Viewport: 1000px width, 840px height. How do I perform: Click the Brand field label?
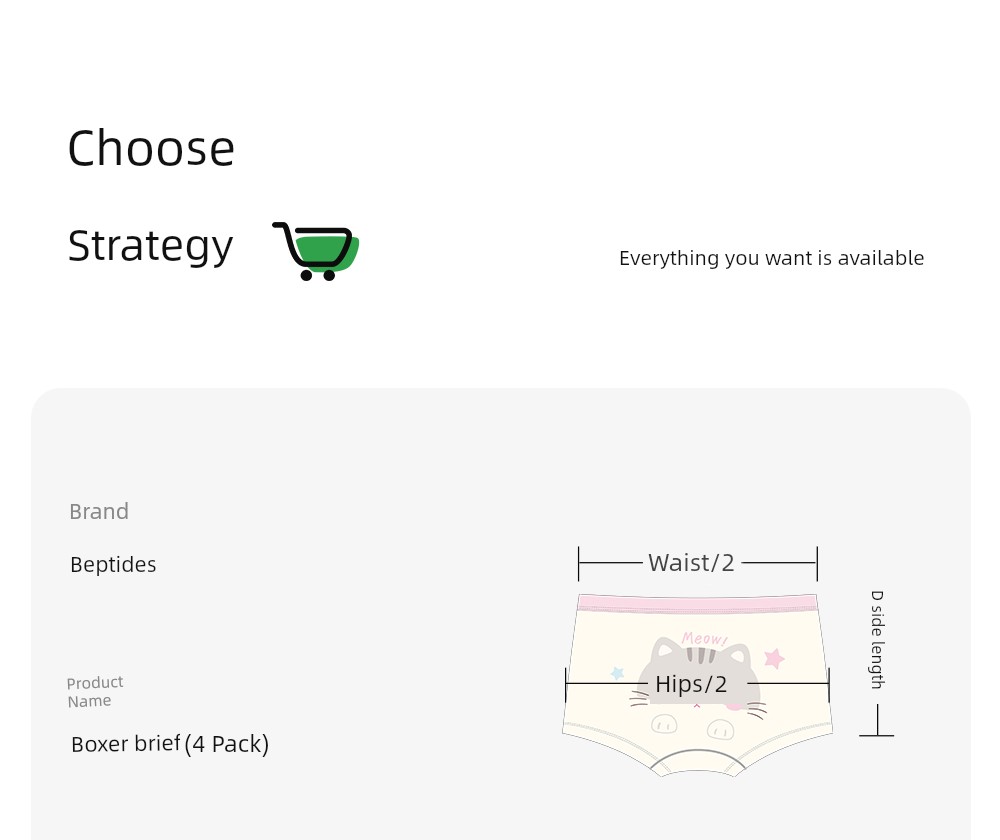pyautogui.click(x=99, y=512)
